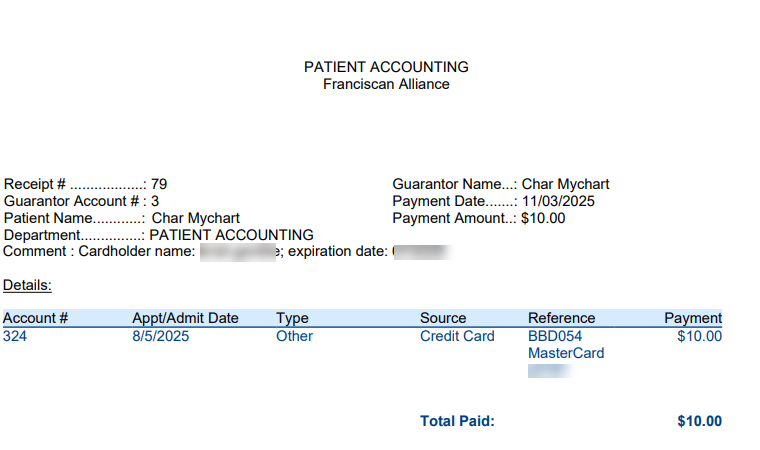Click the Credit Card source entry
Screen dimensions: 760x450
coord(457,336)
